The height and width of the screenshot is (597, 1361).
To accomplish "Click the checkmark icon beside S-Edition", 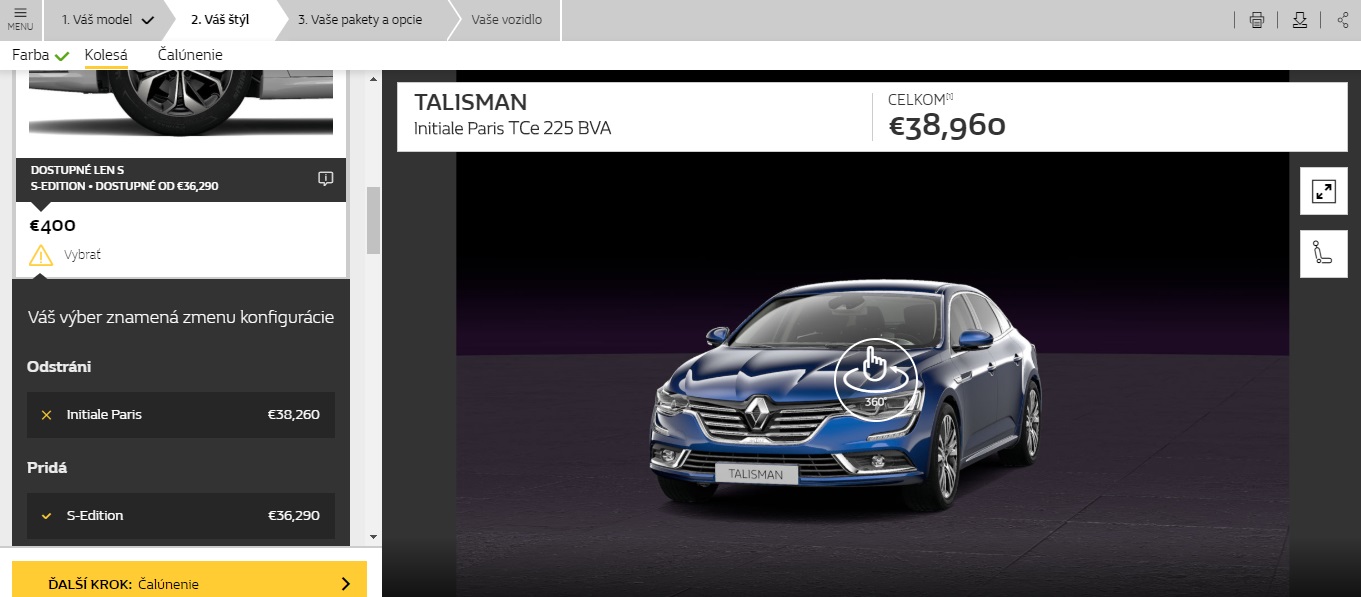I will click(46, 516).
